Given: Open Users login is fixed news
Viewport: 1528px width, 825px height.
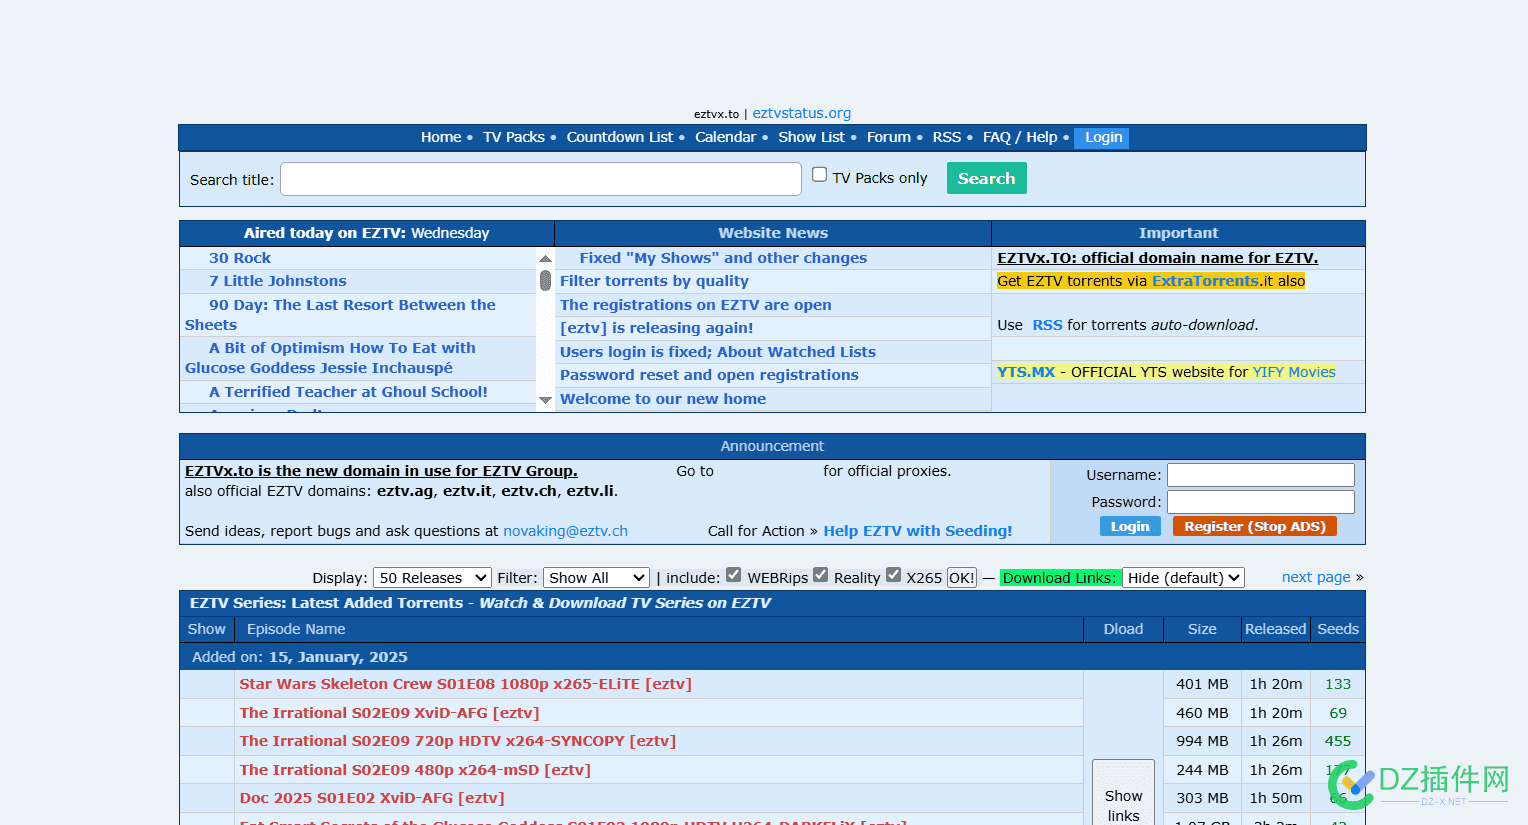Looking at the screenshot, I should point(717,352).
